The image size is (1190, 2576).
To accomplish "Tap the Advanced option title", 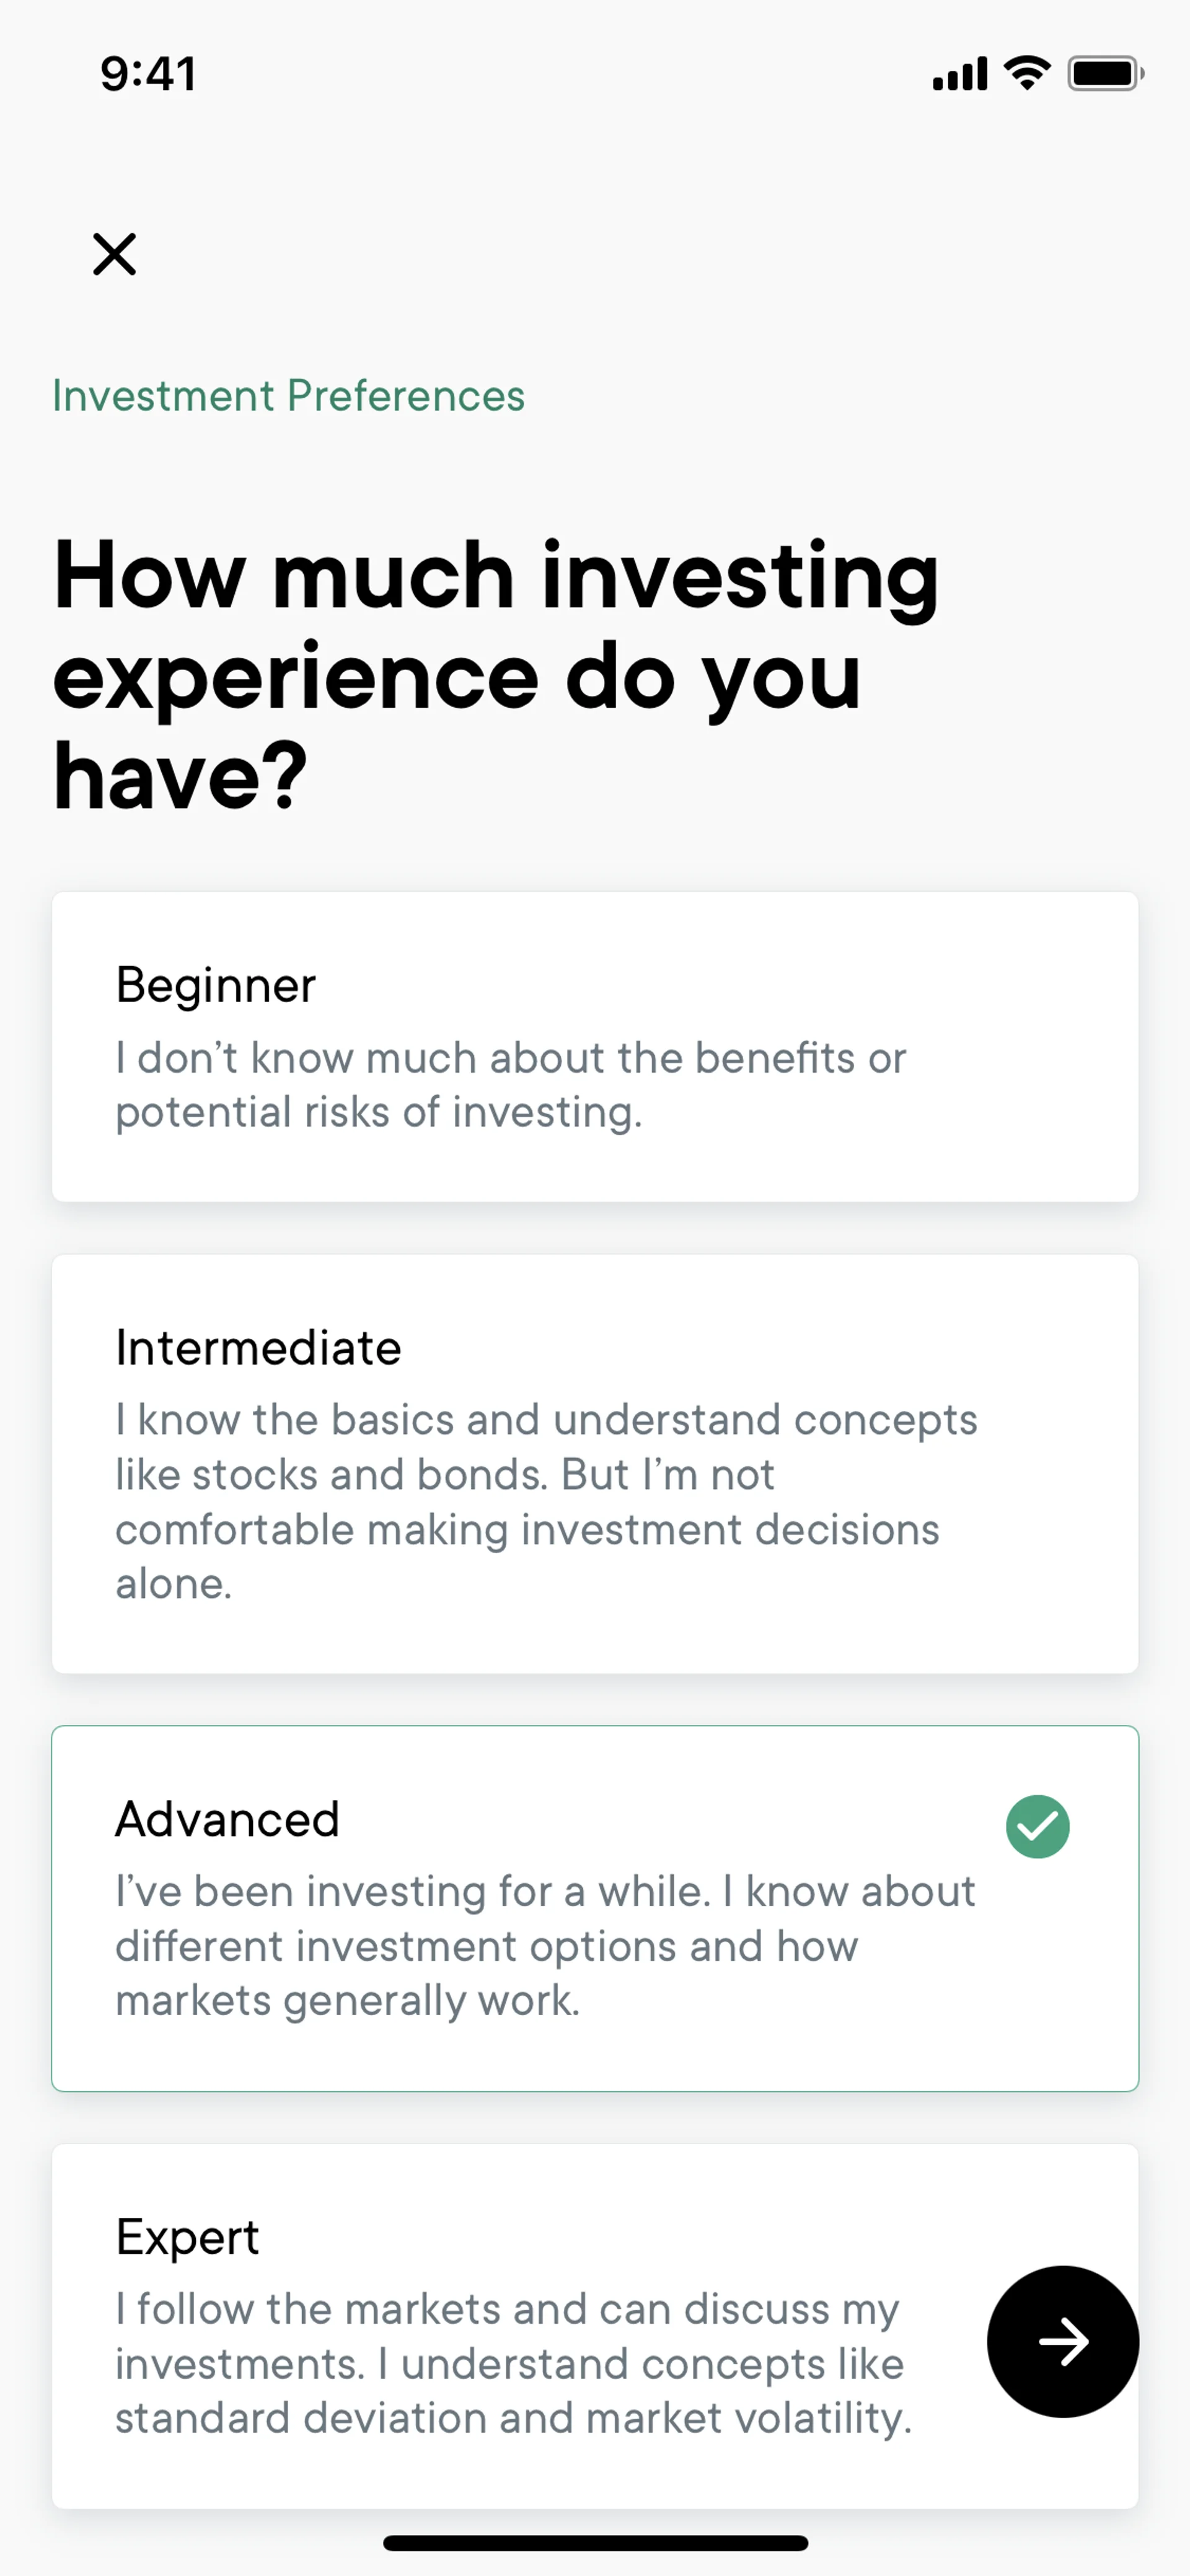I will click(x=227, y=1819).
